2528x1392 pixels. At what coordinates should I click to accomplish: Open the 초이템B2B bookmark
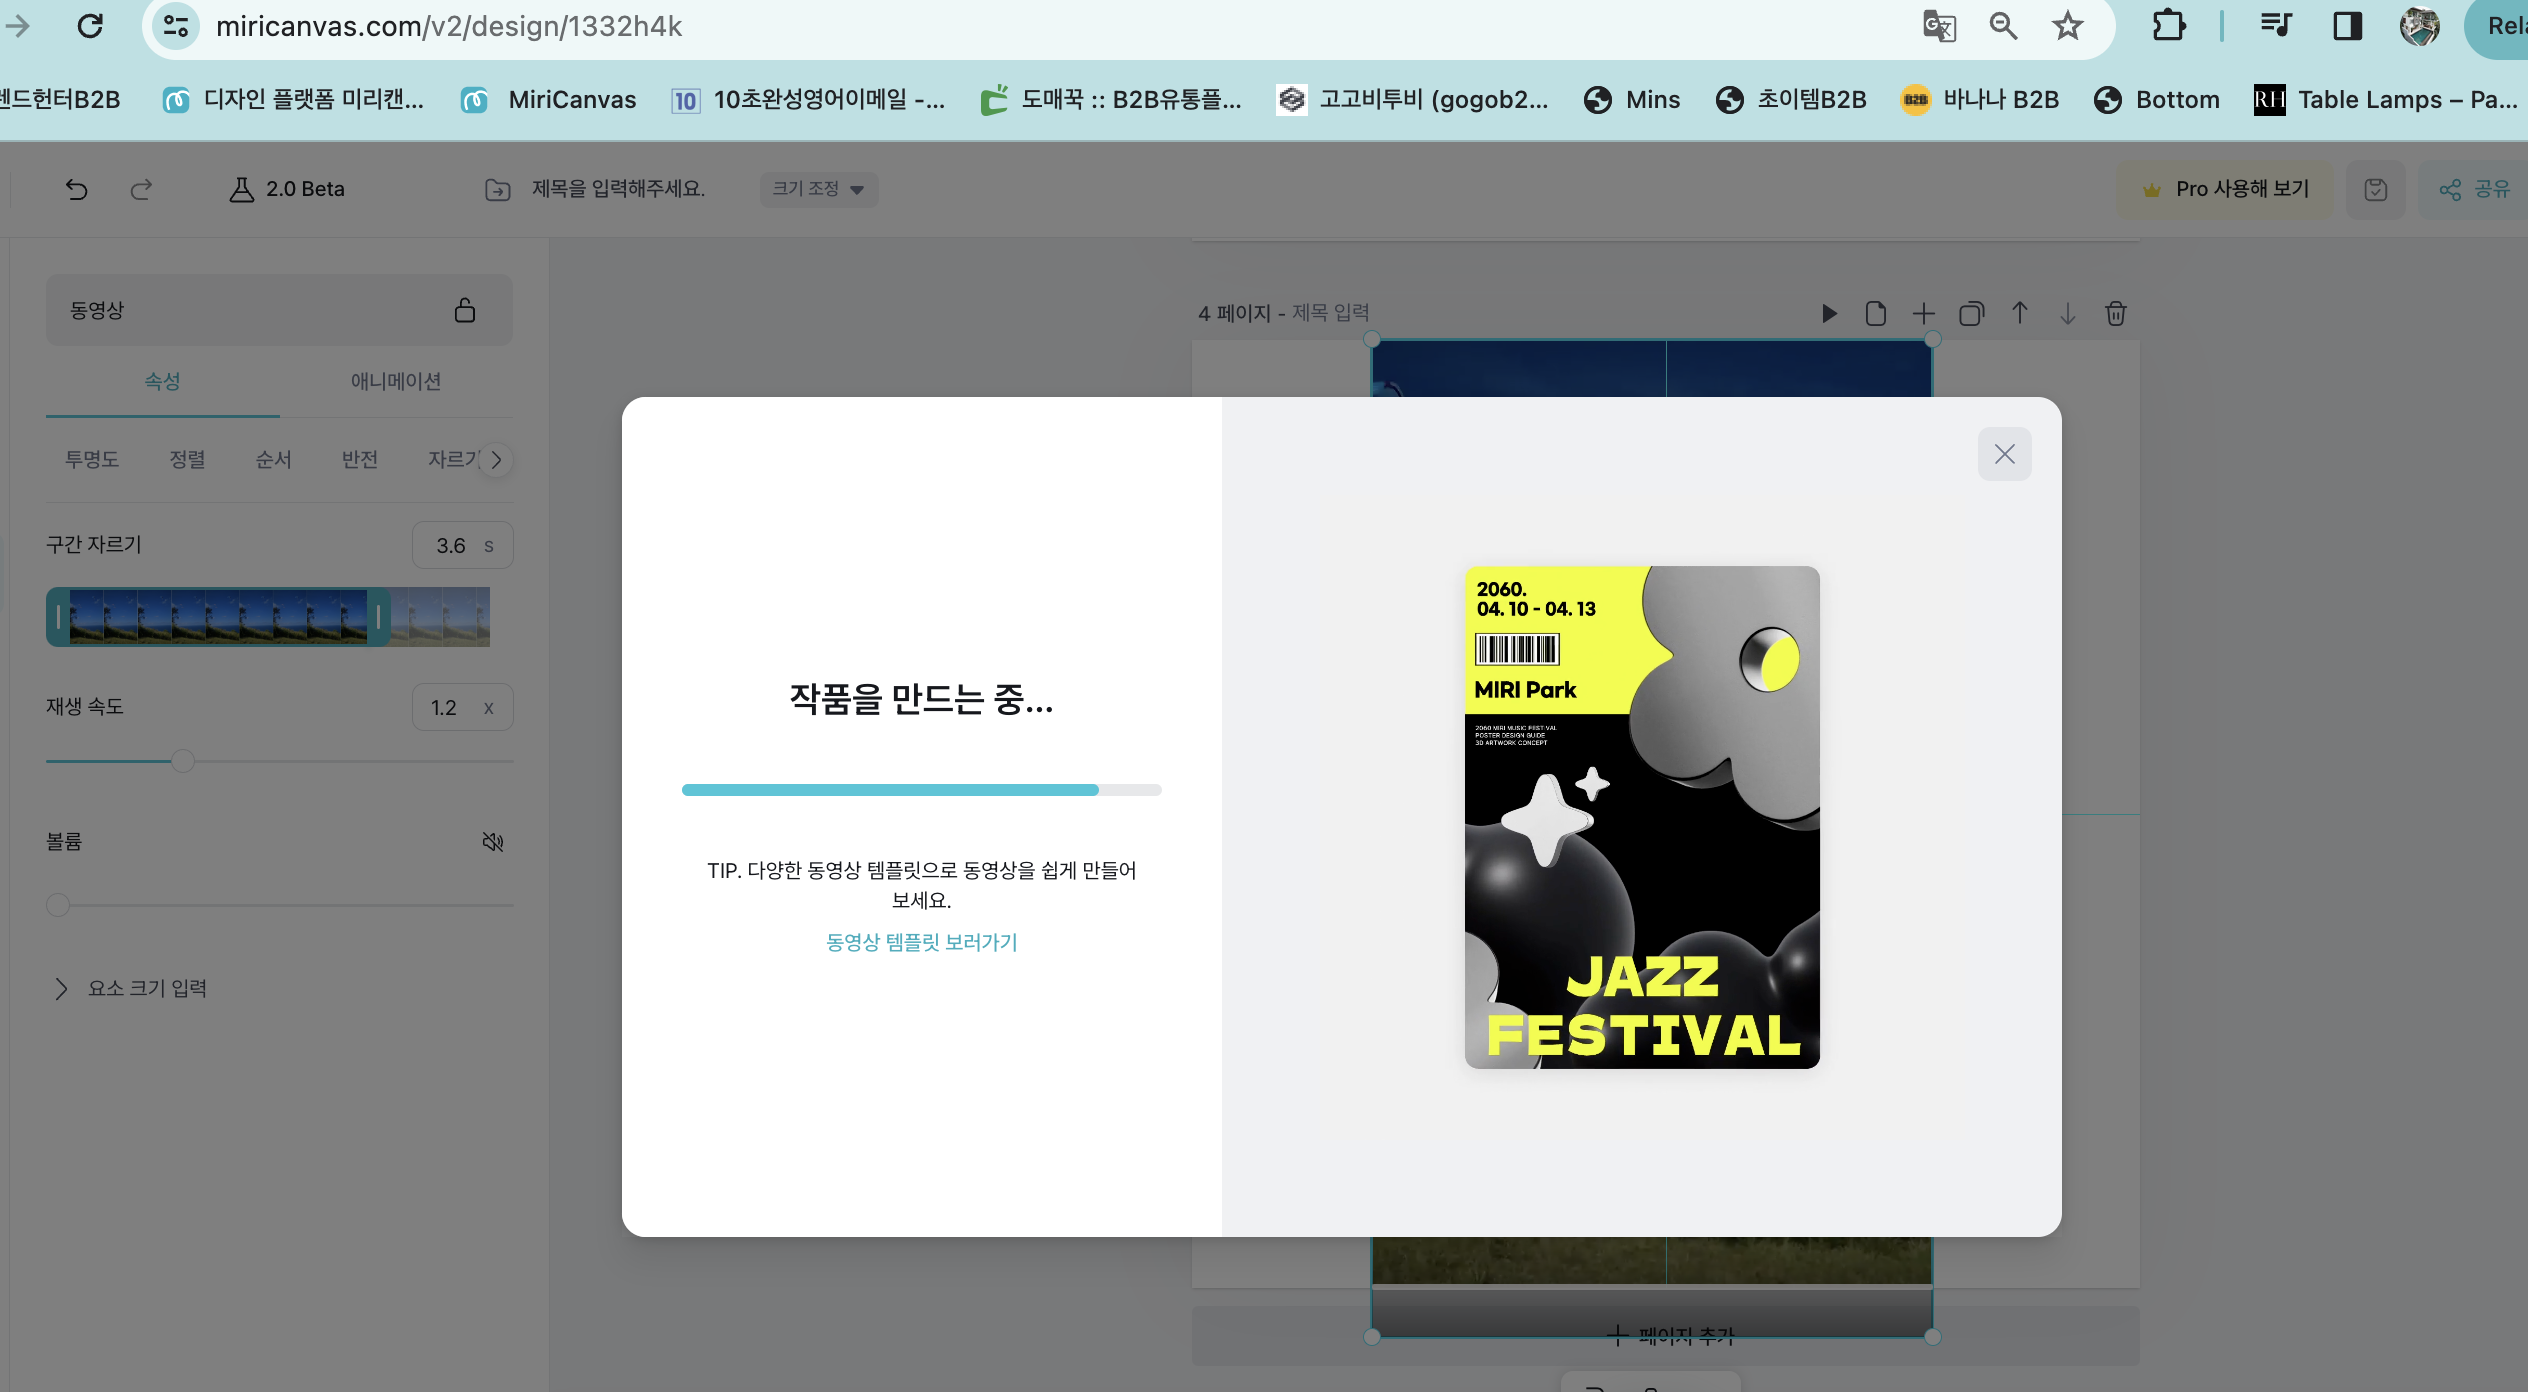pos(1791,100)
